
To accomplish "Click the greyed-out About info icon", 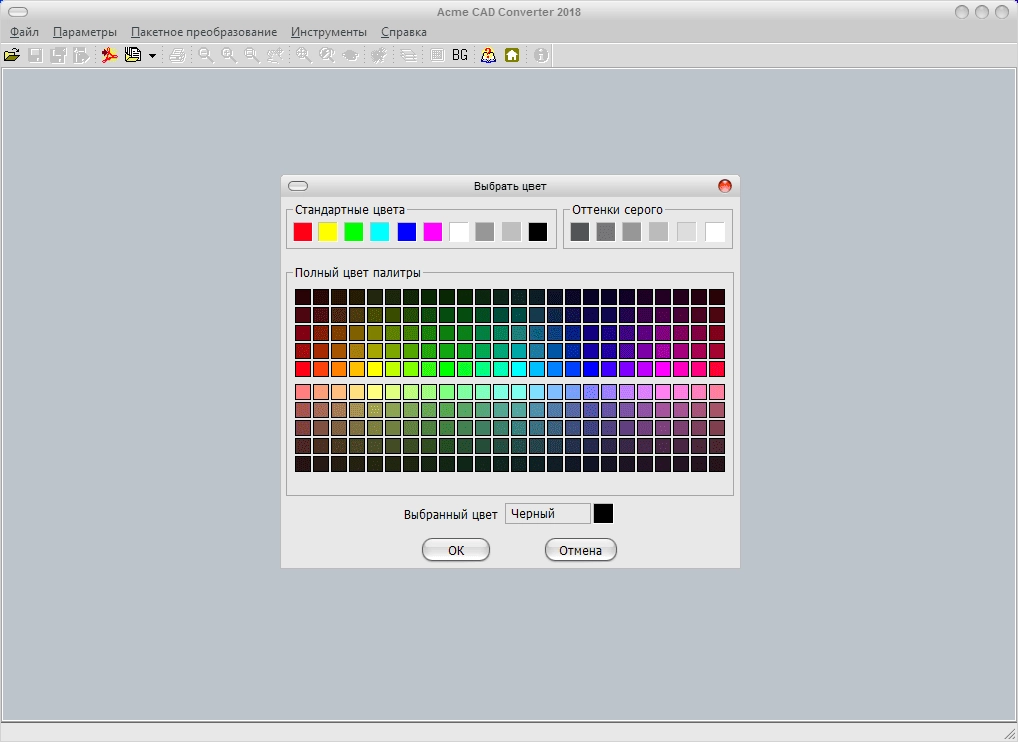I will (541, 55).
